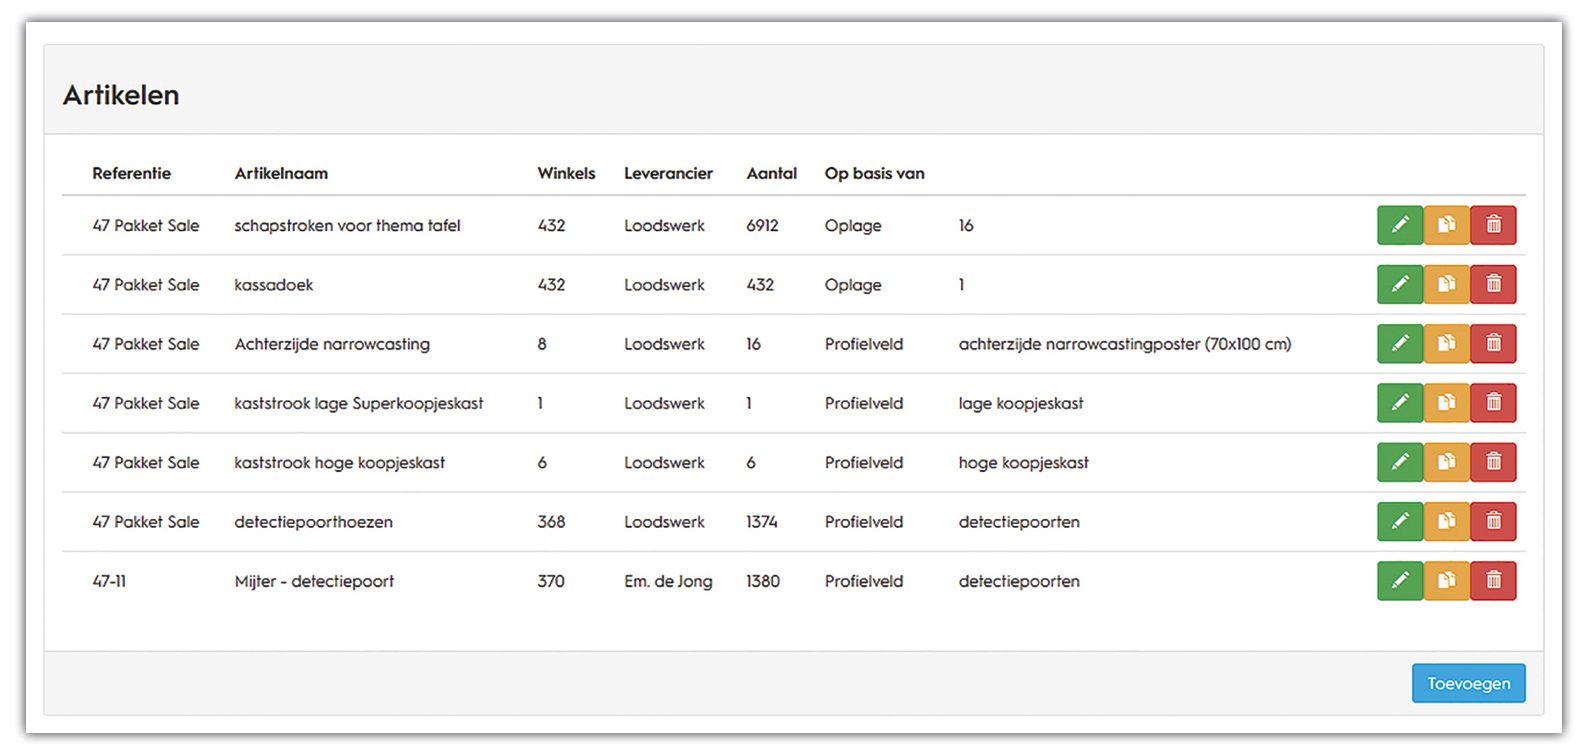Image resolution: width=1587 pixels, height=755 pixels.
Task: Copy the kaststrook hoge koopjeskast row
Action: [x=1446, y=462]
